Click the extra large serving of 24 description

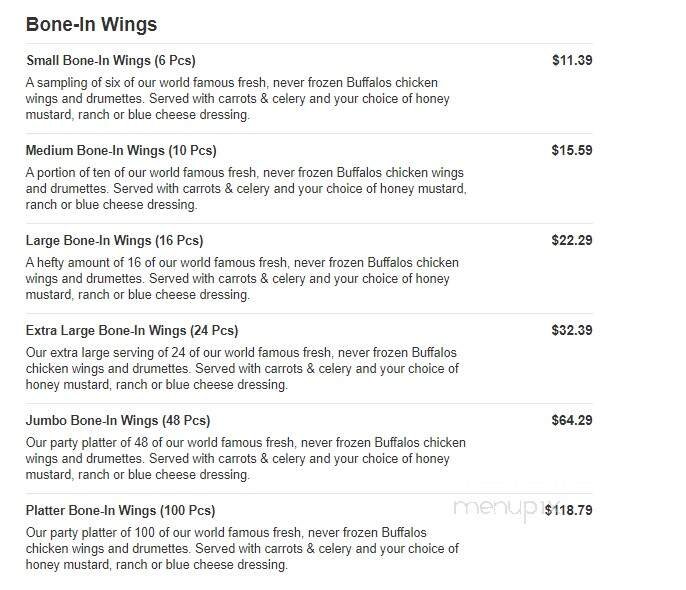tap(242, 369)
